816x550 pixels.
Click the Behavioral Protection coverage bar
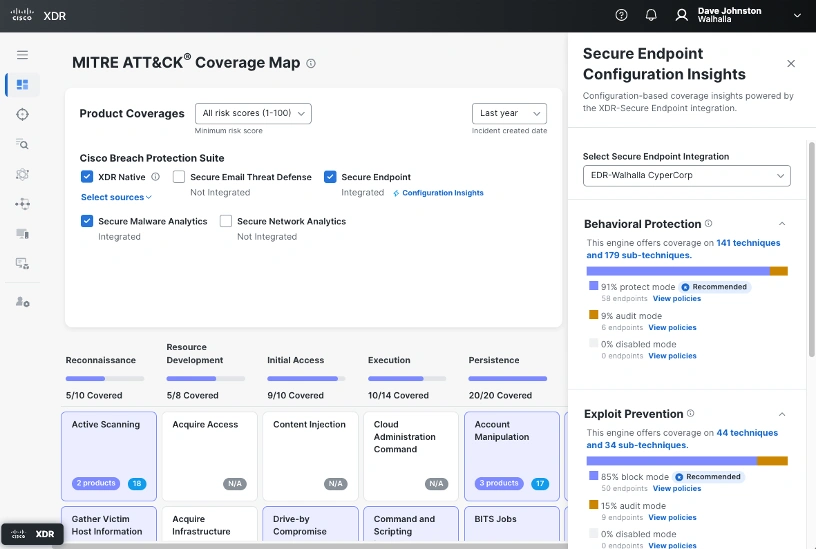click(x=686, y=271)
